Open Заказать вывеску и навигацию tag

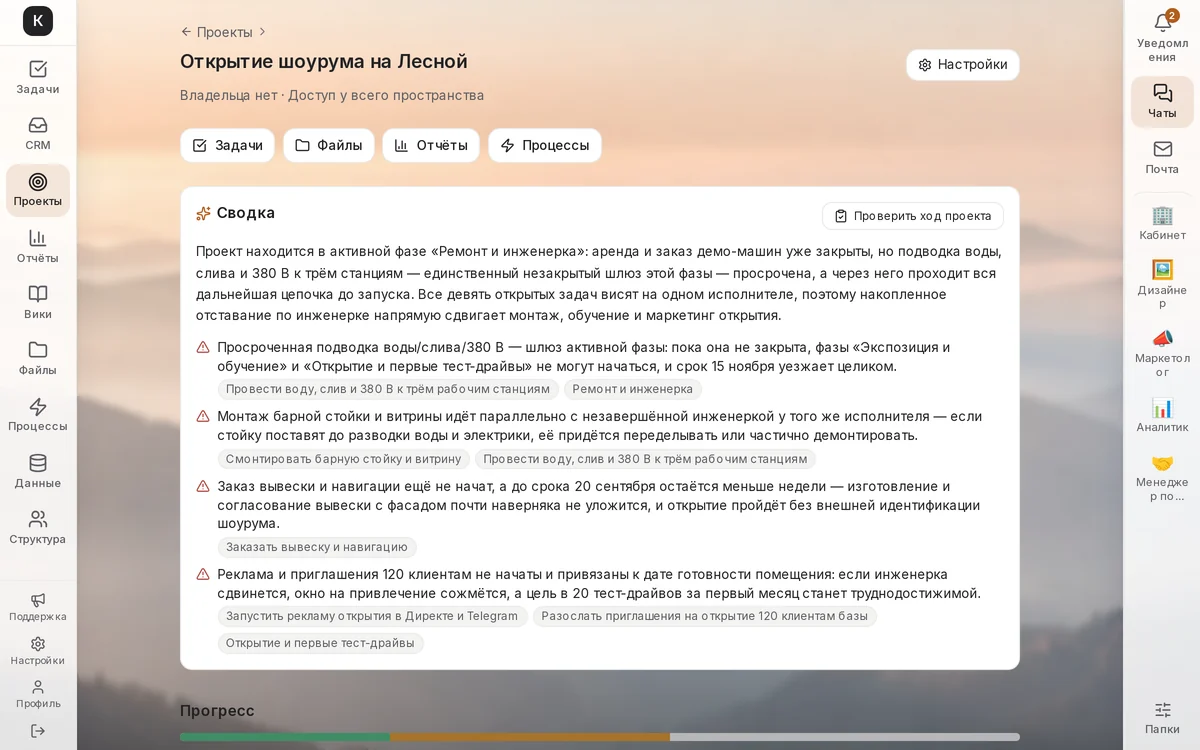tap(317, 547)
